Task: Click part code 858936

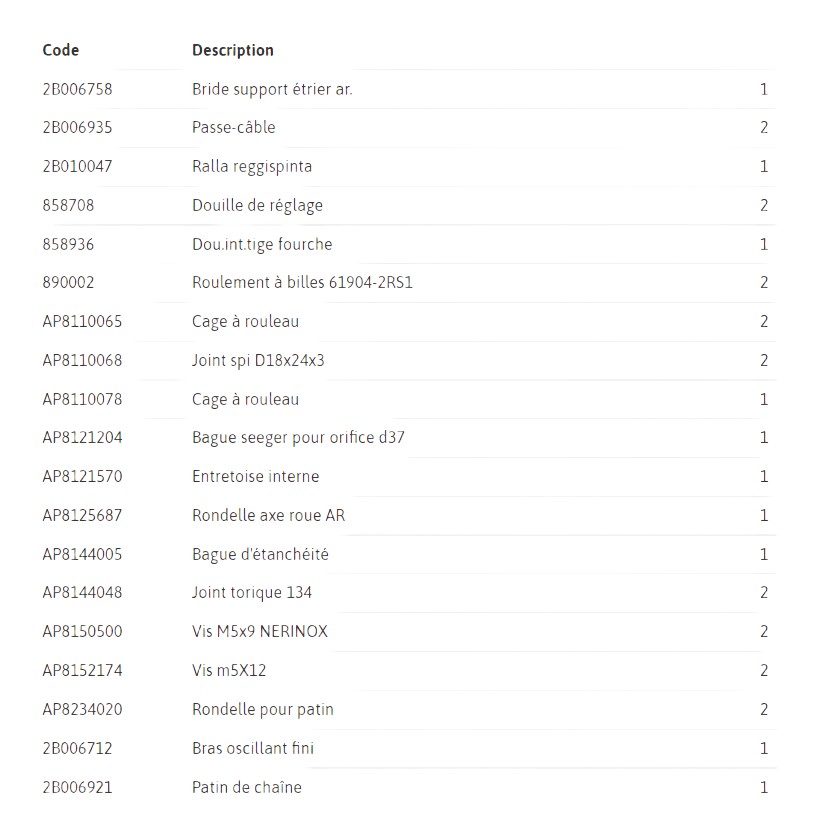Action: coord(68,244)
